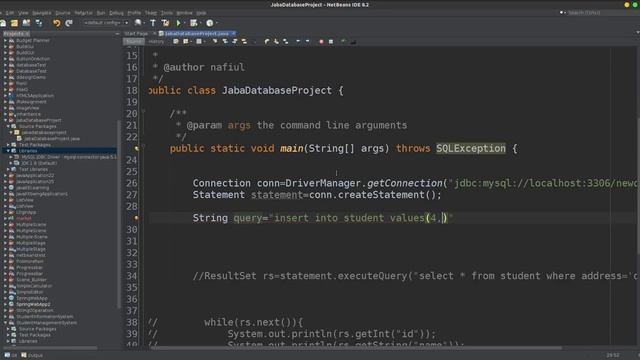Click the New File toolbar icon

click(3, 23)
